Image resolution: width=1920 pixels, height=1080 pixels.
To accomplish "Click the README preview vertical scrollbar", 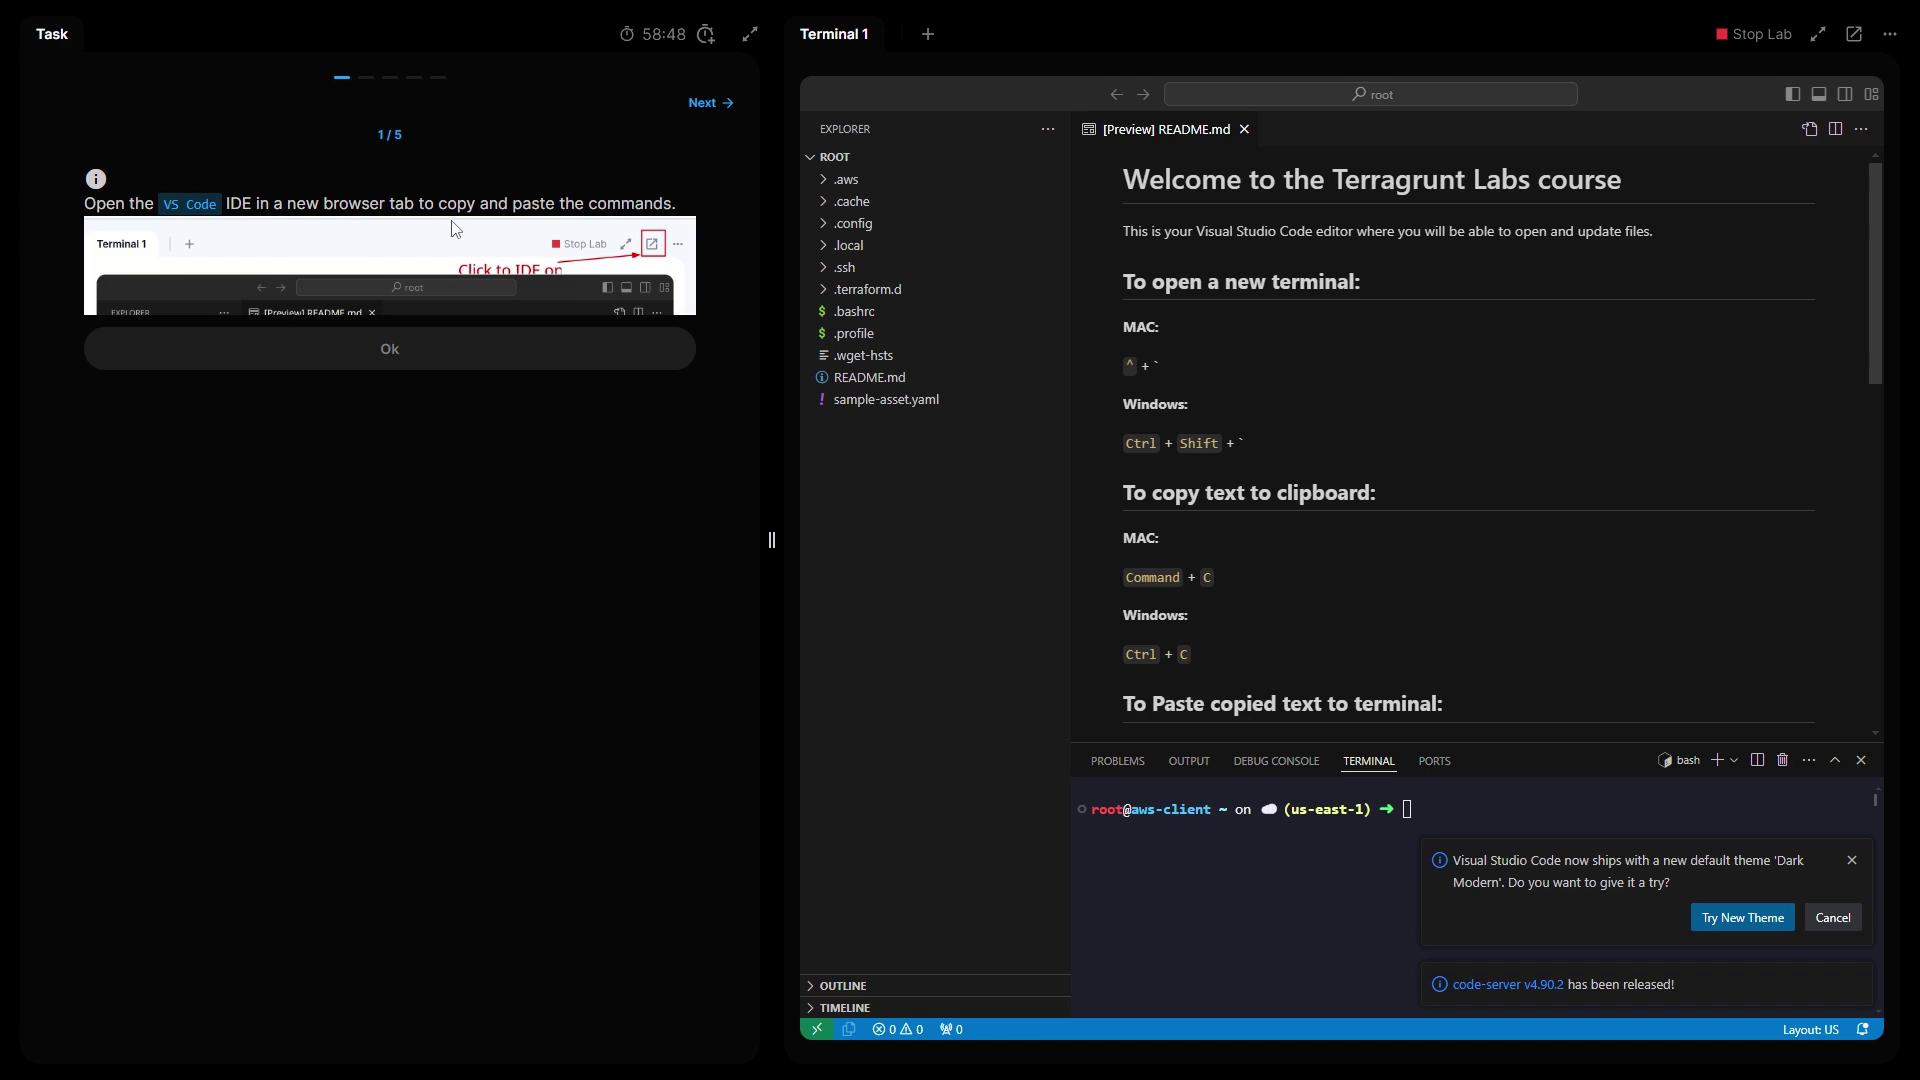I will pyautogui.click(x=1875, y=272).
